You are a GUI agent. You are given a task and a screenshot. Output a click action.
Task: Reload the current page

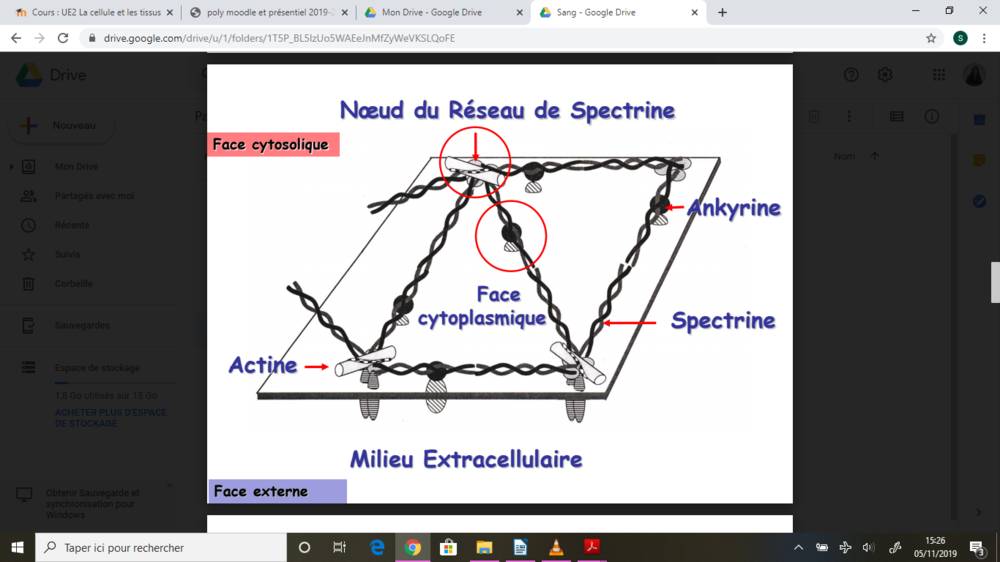point(62,38)
